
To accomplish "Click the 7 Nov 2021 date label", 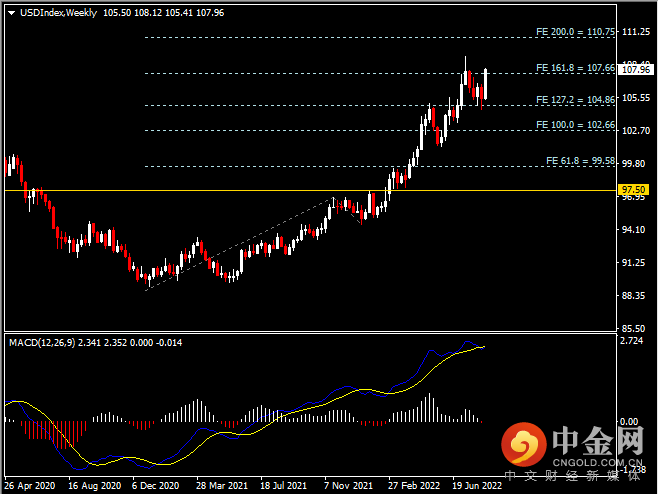I will pyautogui.click(x=348, y=486).
